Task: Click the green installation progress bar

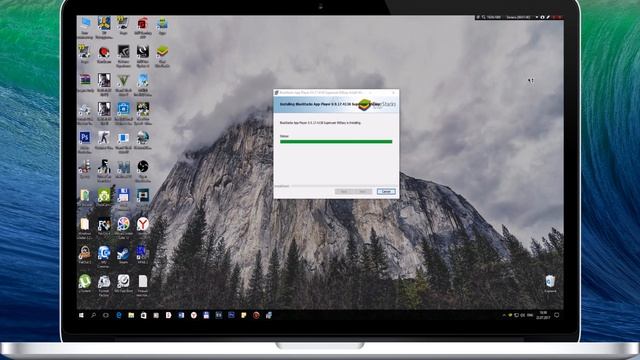Action: point(336,142)
